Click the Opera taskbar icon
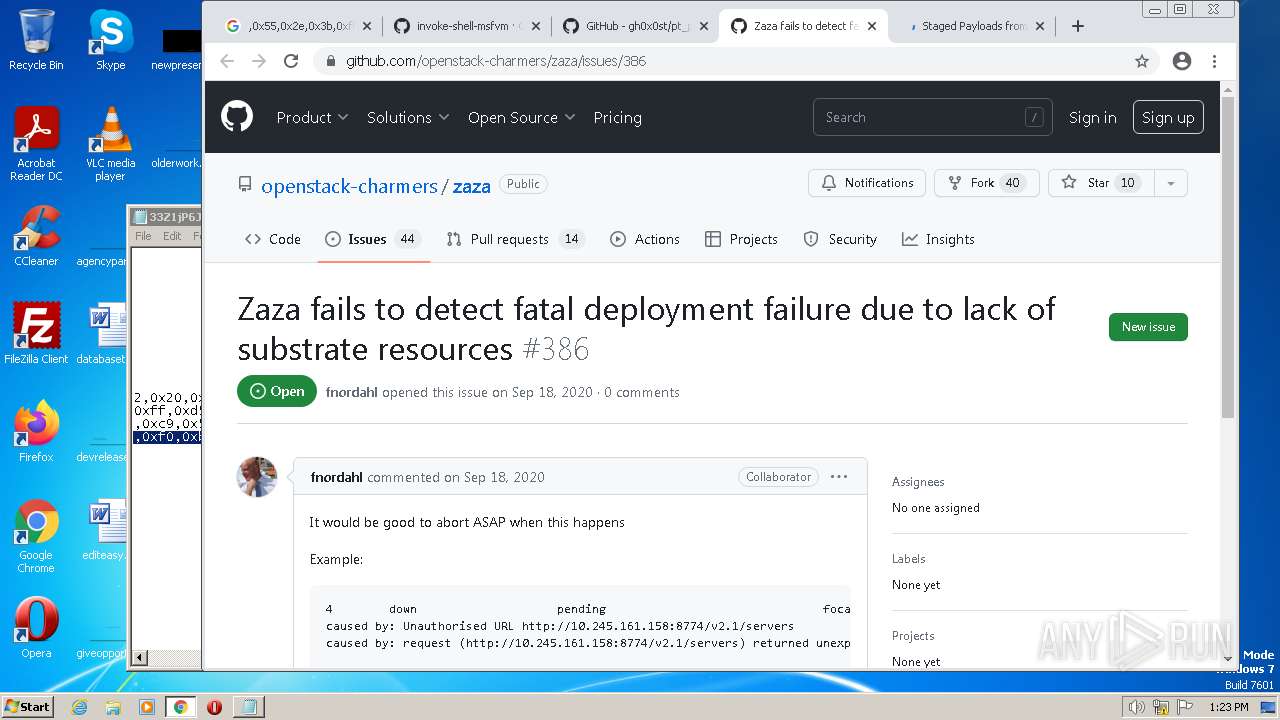The image size is (1280, 720). coord(214,707)
